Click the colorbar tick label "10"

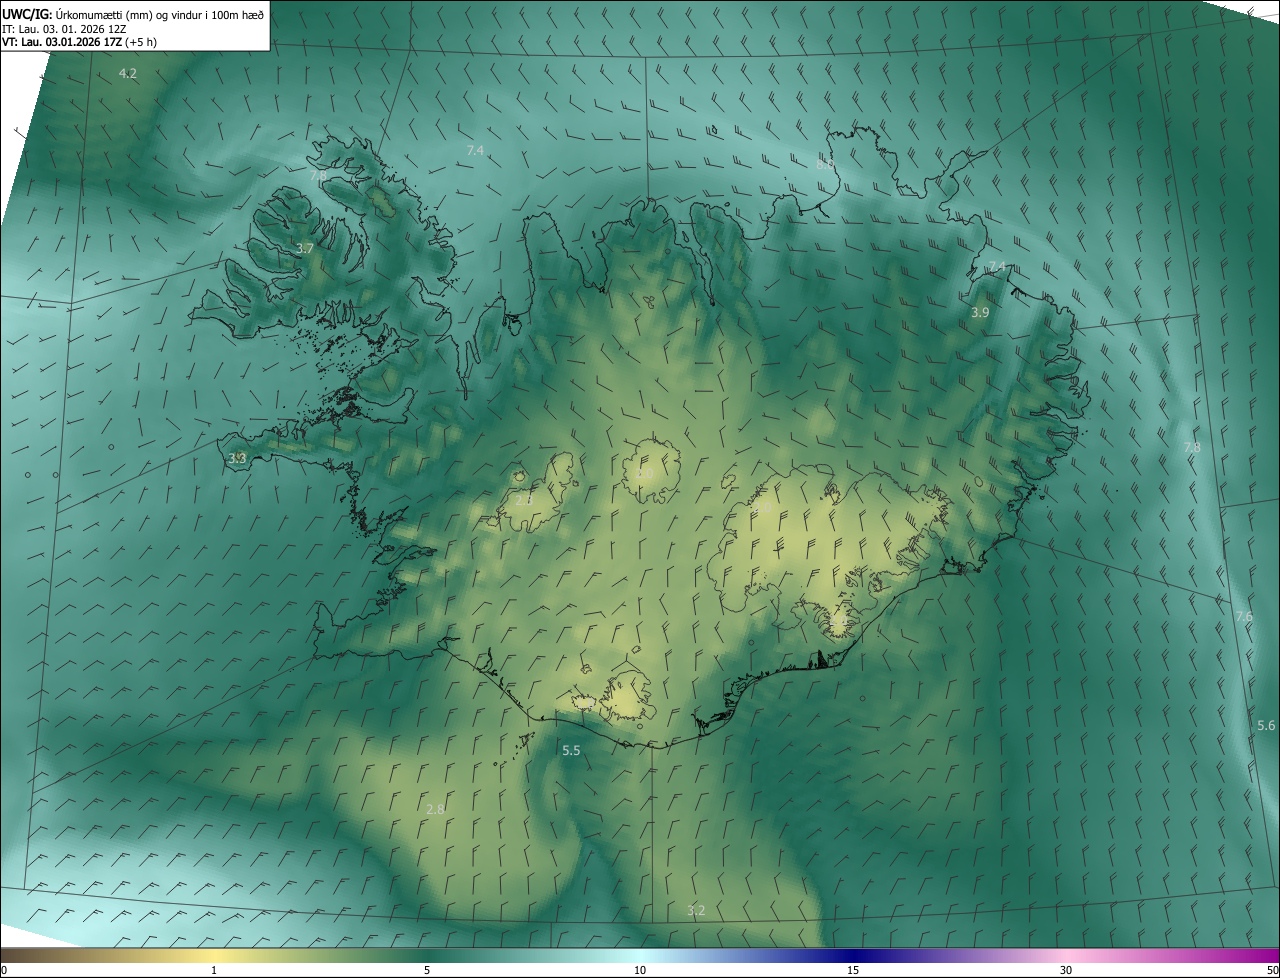tap(640, 970)
